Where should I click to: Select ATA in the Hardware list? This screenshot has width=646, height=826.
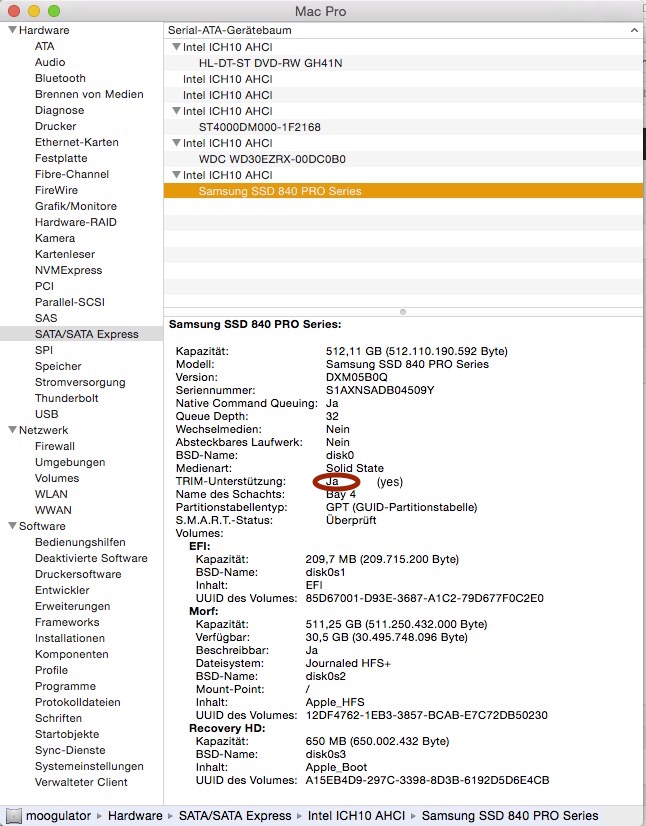point(45,46)
